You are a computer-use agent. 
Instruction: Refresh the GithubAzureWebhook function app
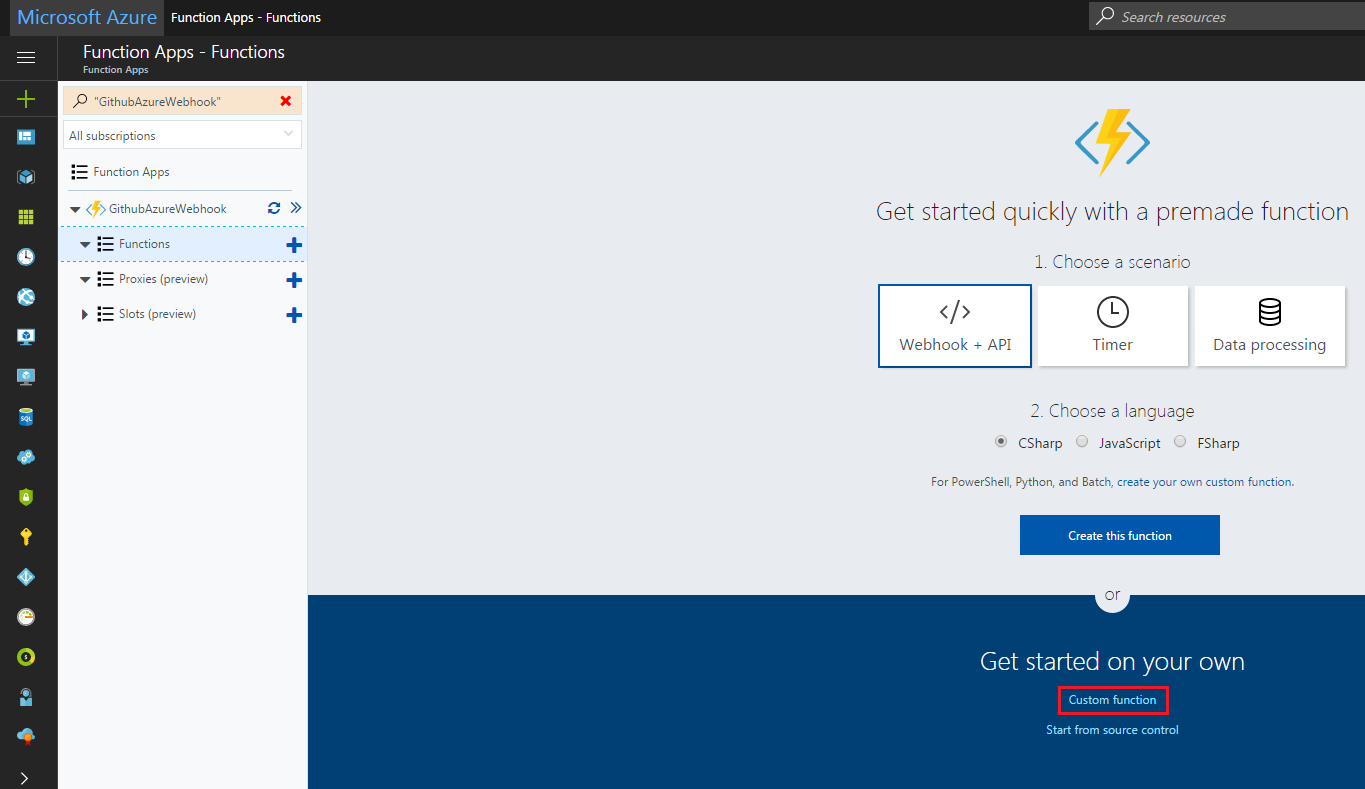[274, 208]
